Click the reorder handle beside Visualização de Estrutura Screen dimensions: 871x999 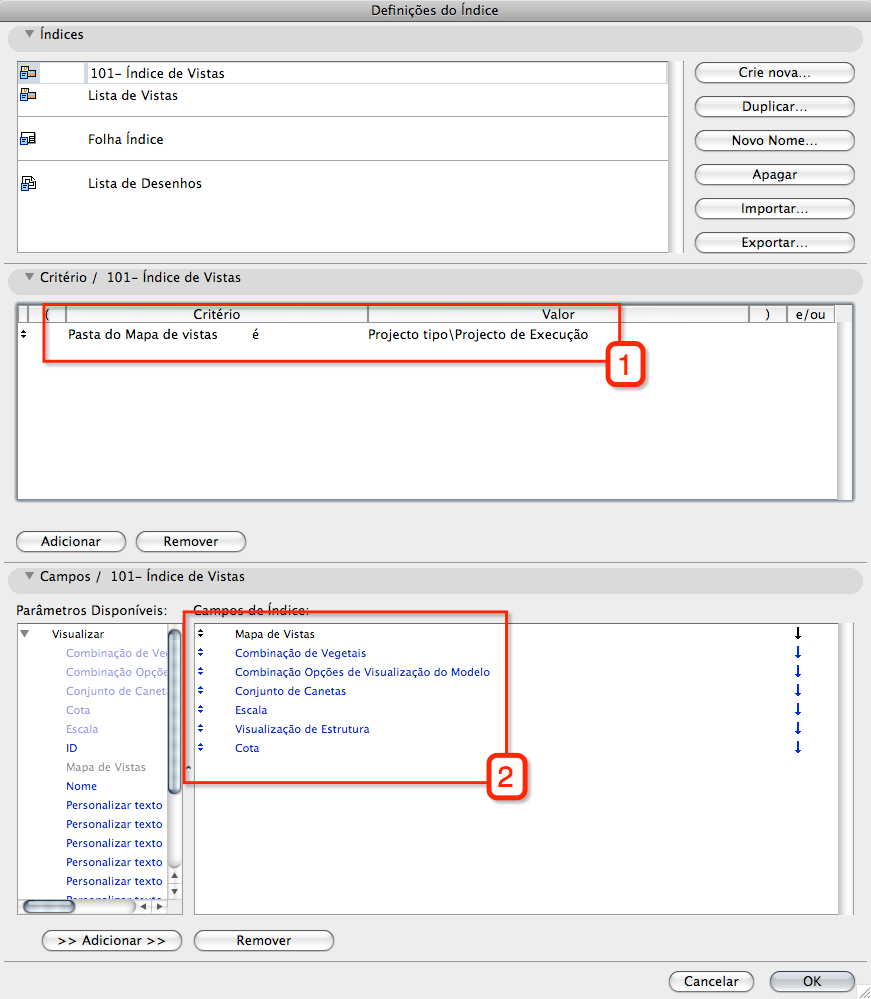point(200,728)
